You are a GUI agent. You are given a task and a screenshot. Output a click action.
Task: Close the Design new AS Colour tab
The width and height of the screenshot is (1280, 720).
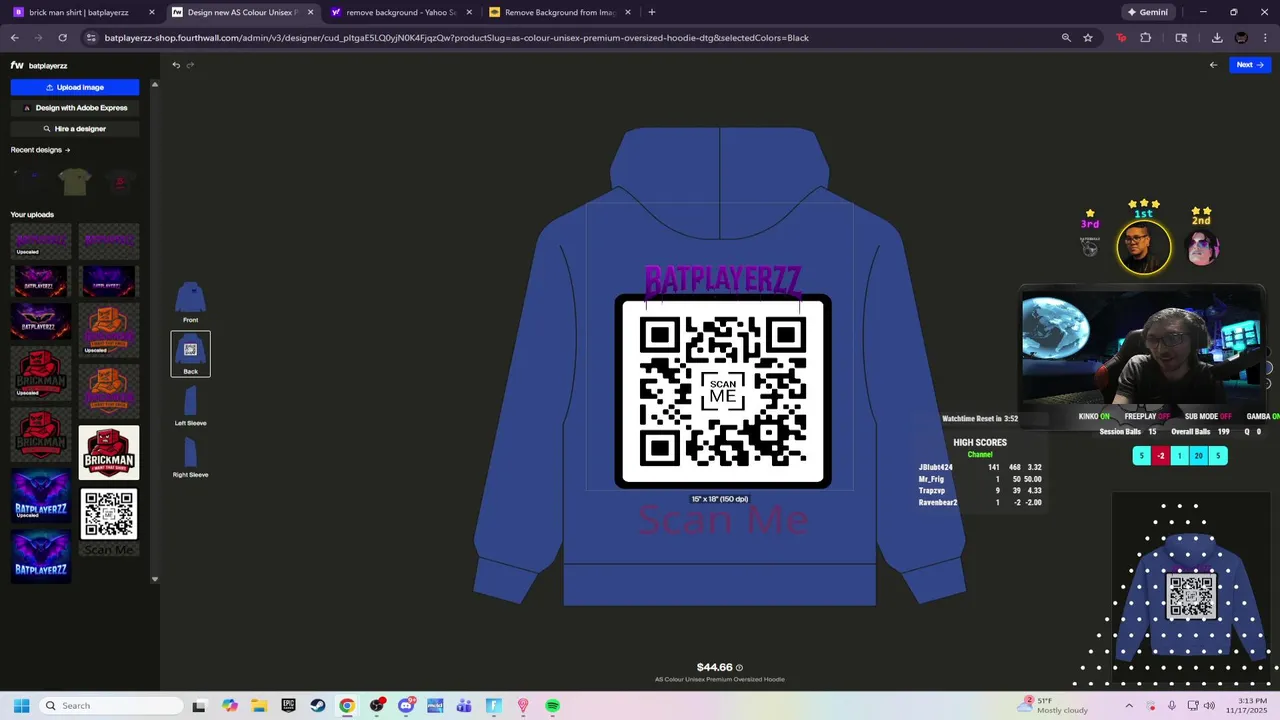click(x=310, y=12)
